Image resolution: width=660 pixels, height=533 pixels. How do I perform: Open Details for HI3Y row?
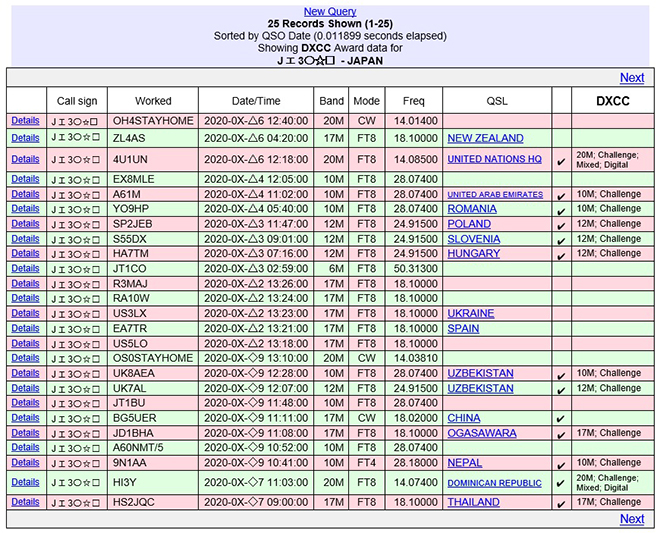pyautogui.click(x=25, y=482)
